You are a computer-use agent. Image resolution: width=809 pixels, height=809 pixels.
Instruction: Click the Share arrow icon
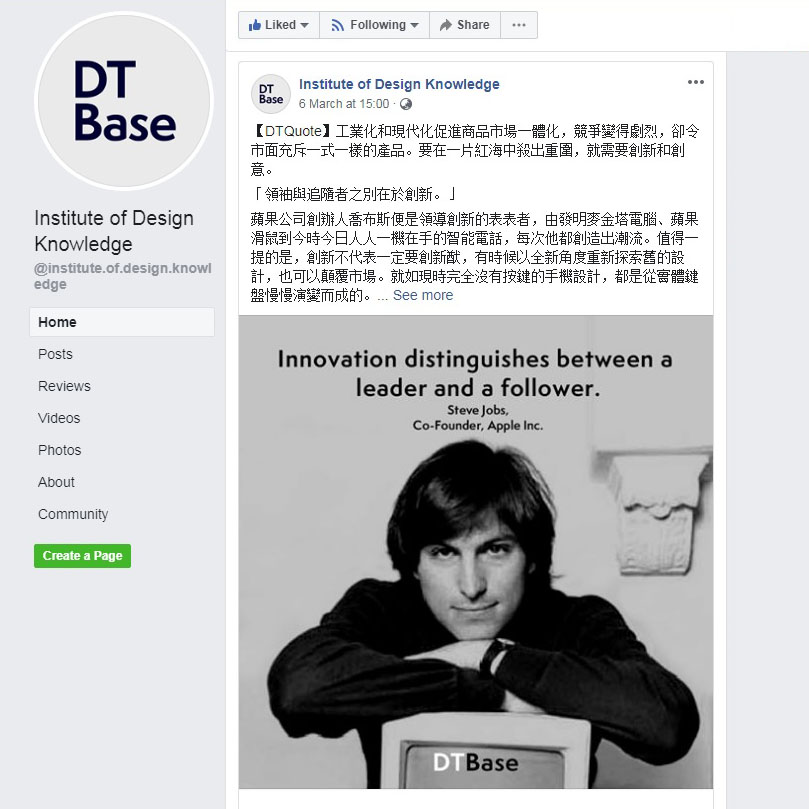445,25
